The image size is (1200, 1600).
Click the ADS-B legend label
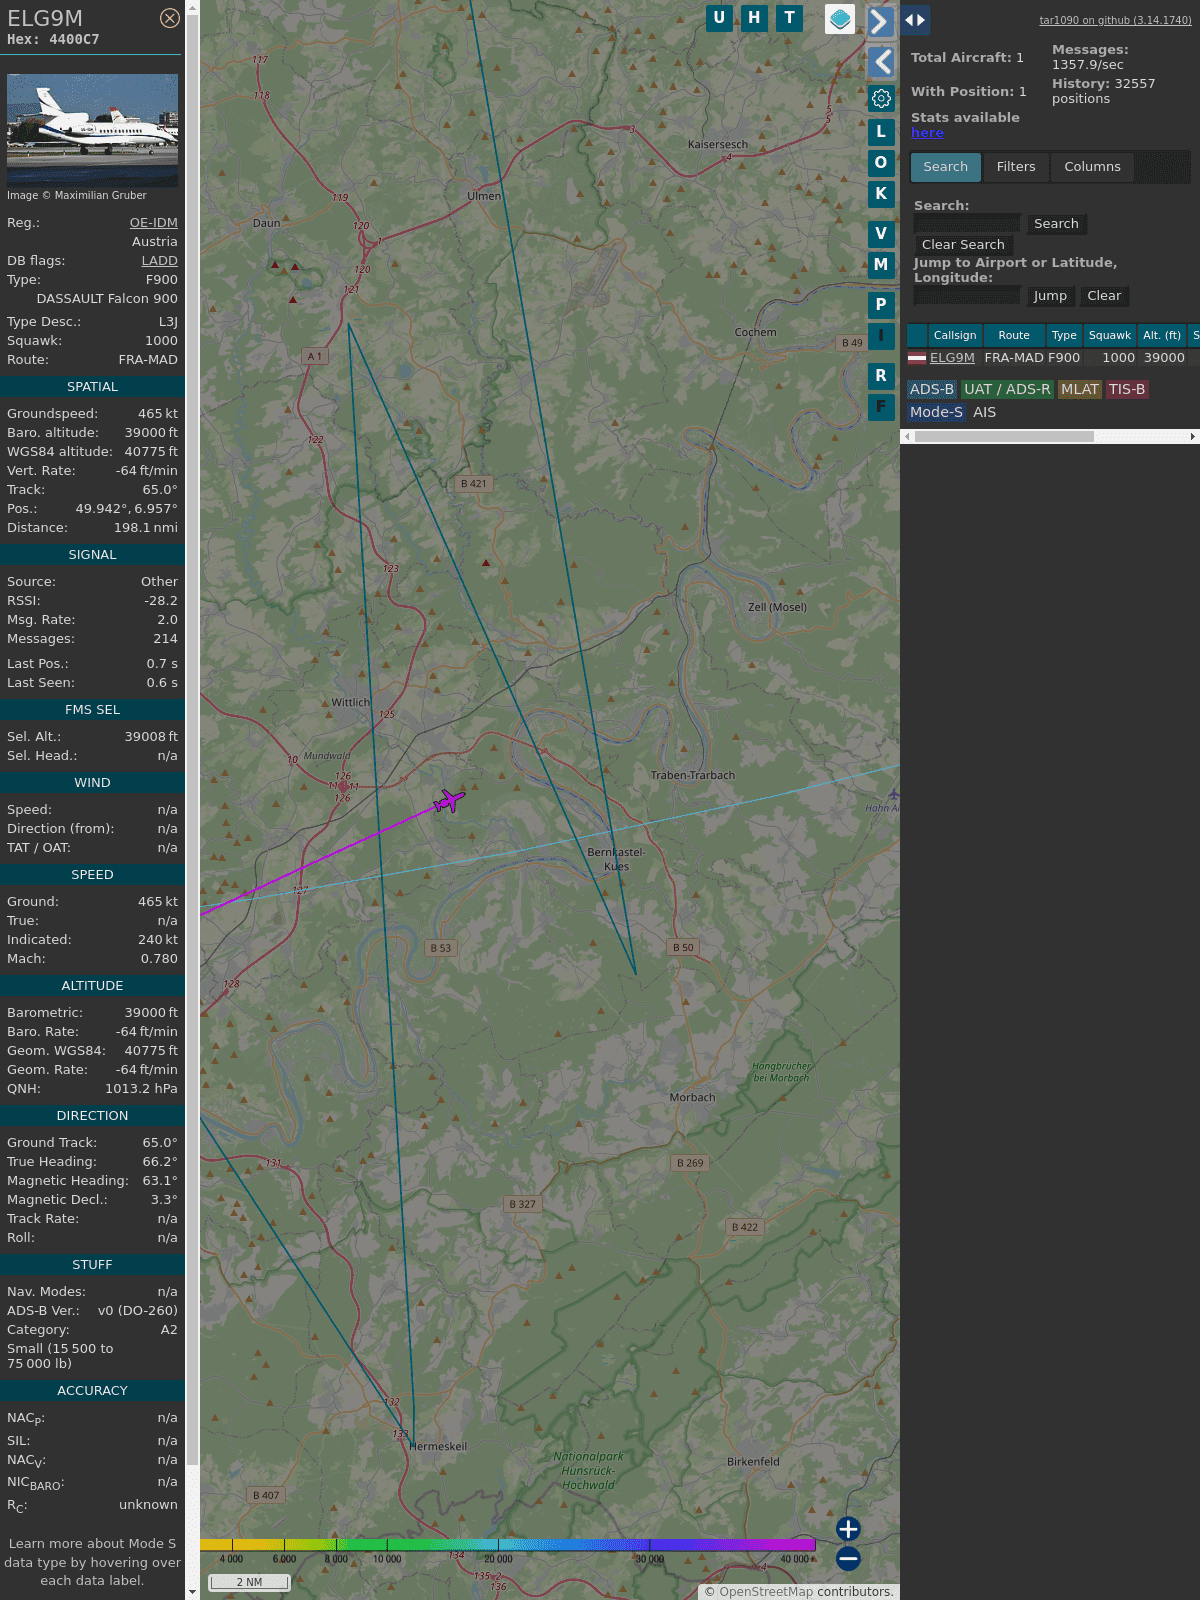coord(931,390)
